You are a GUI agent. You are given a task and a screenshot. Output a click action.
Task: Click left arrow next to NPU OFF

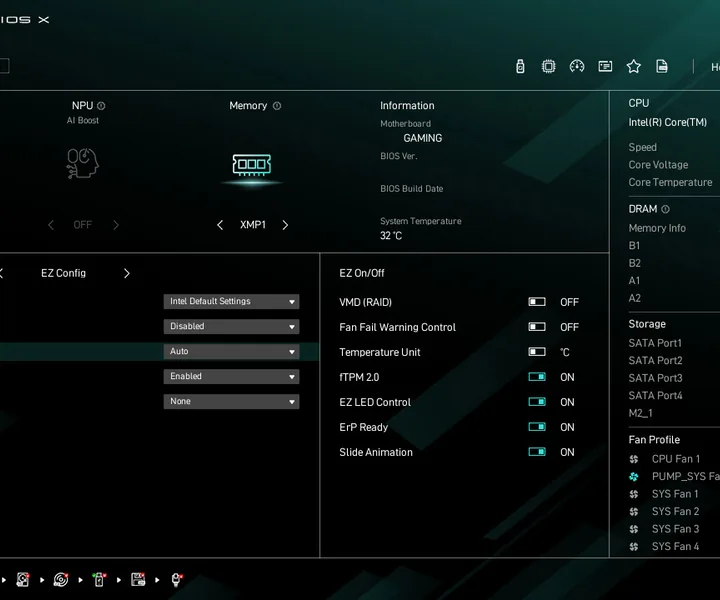(51, 225)
